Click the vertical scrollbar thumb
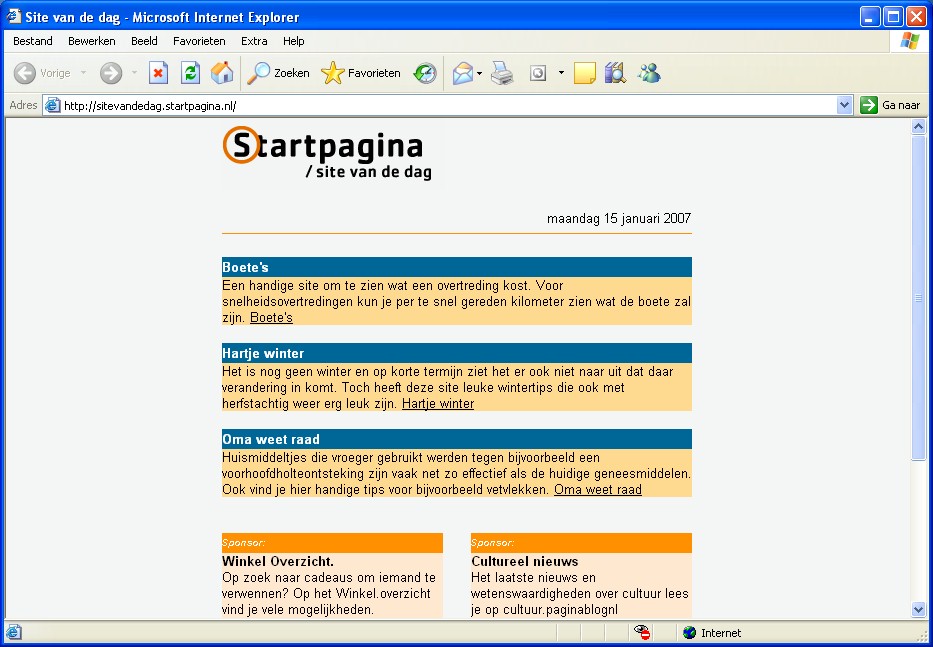 coord(918,298)
